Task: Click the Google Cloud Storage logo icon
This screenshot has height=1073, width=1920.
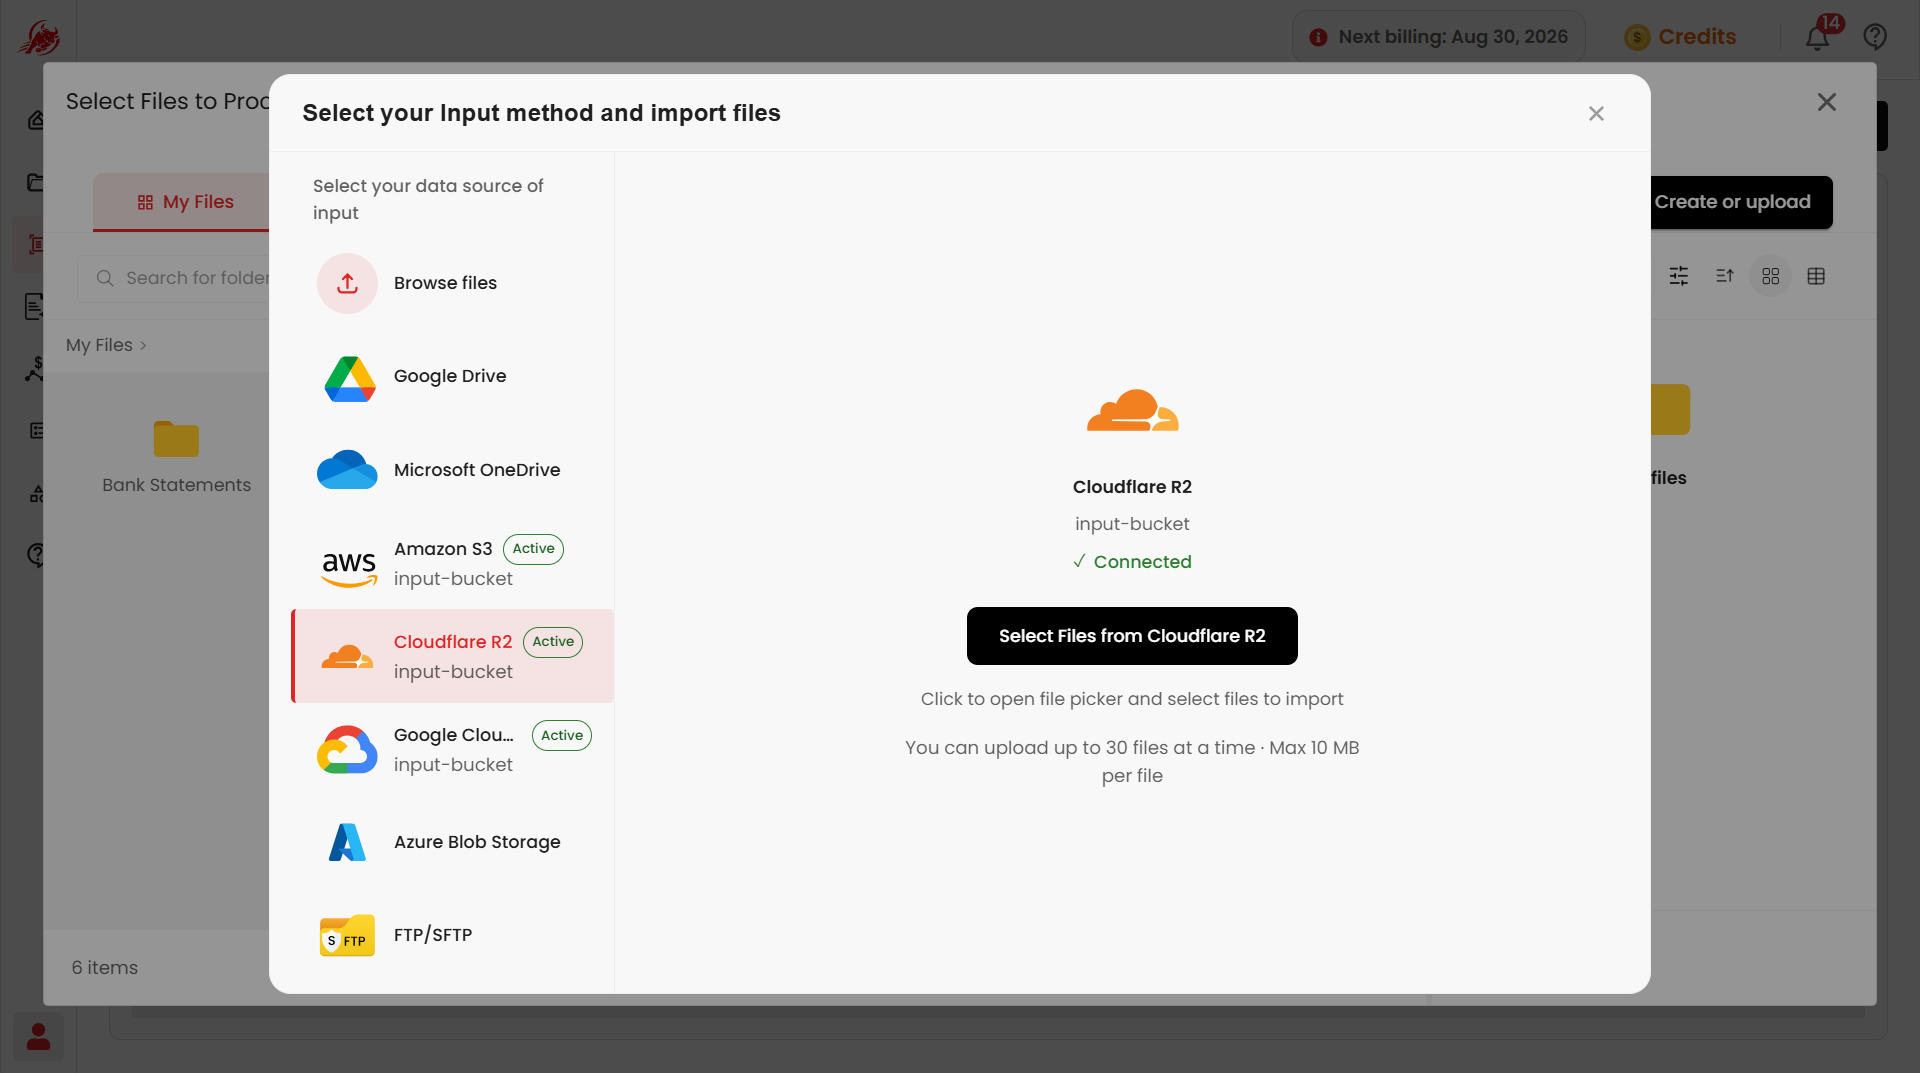Action: 347,750
